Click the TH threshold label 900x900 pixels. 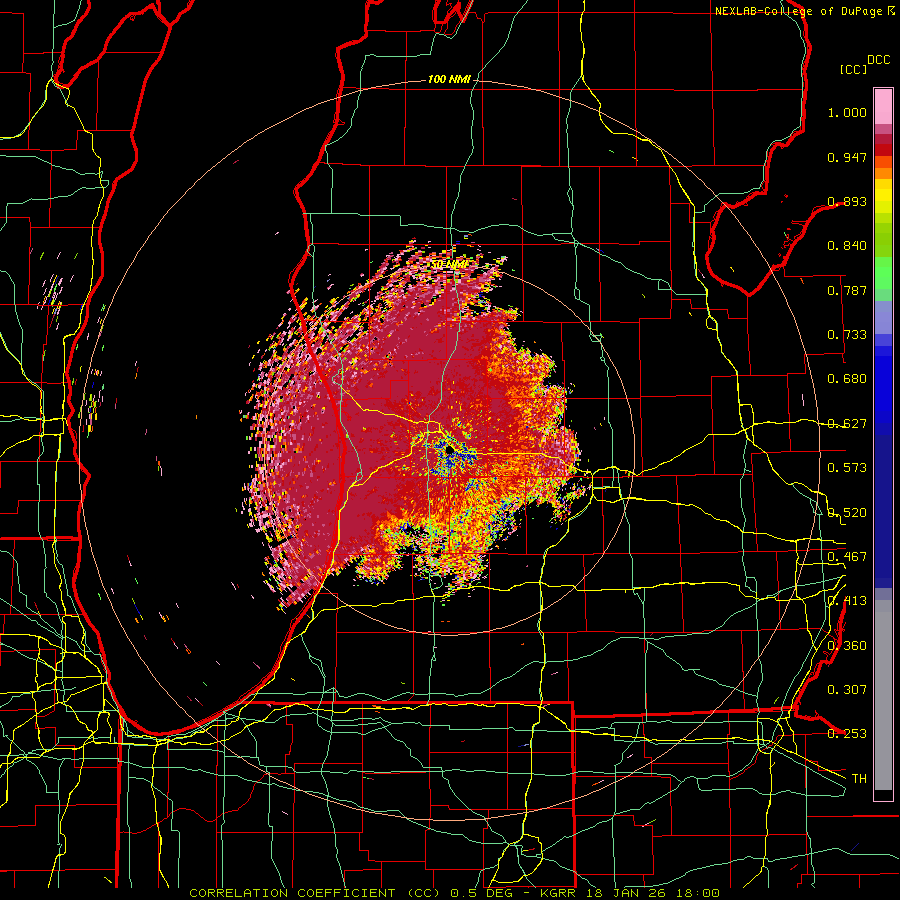[859, 778]
